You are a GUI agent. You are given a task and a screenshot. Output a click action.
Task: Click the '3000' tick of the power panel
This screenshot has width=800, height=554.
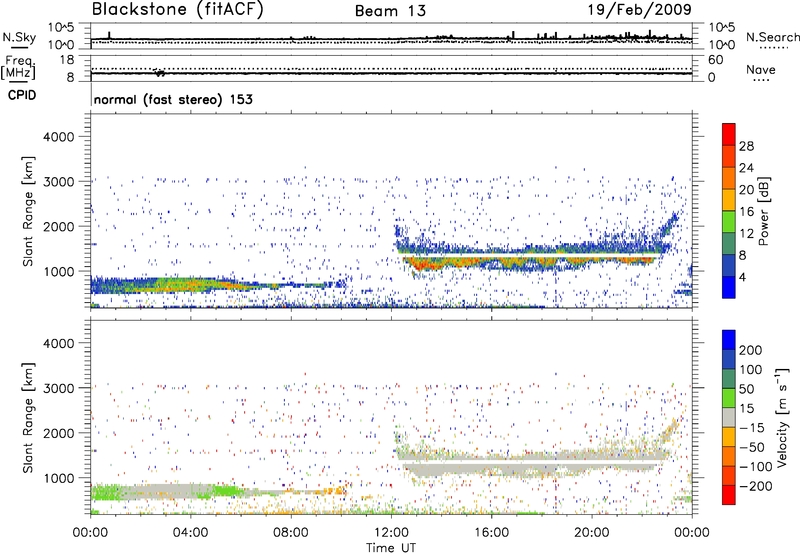[x=58, y=182]
